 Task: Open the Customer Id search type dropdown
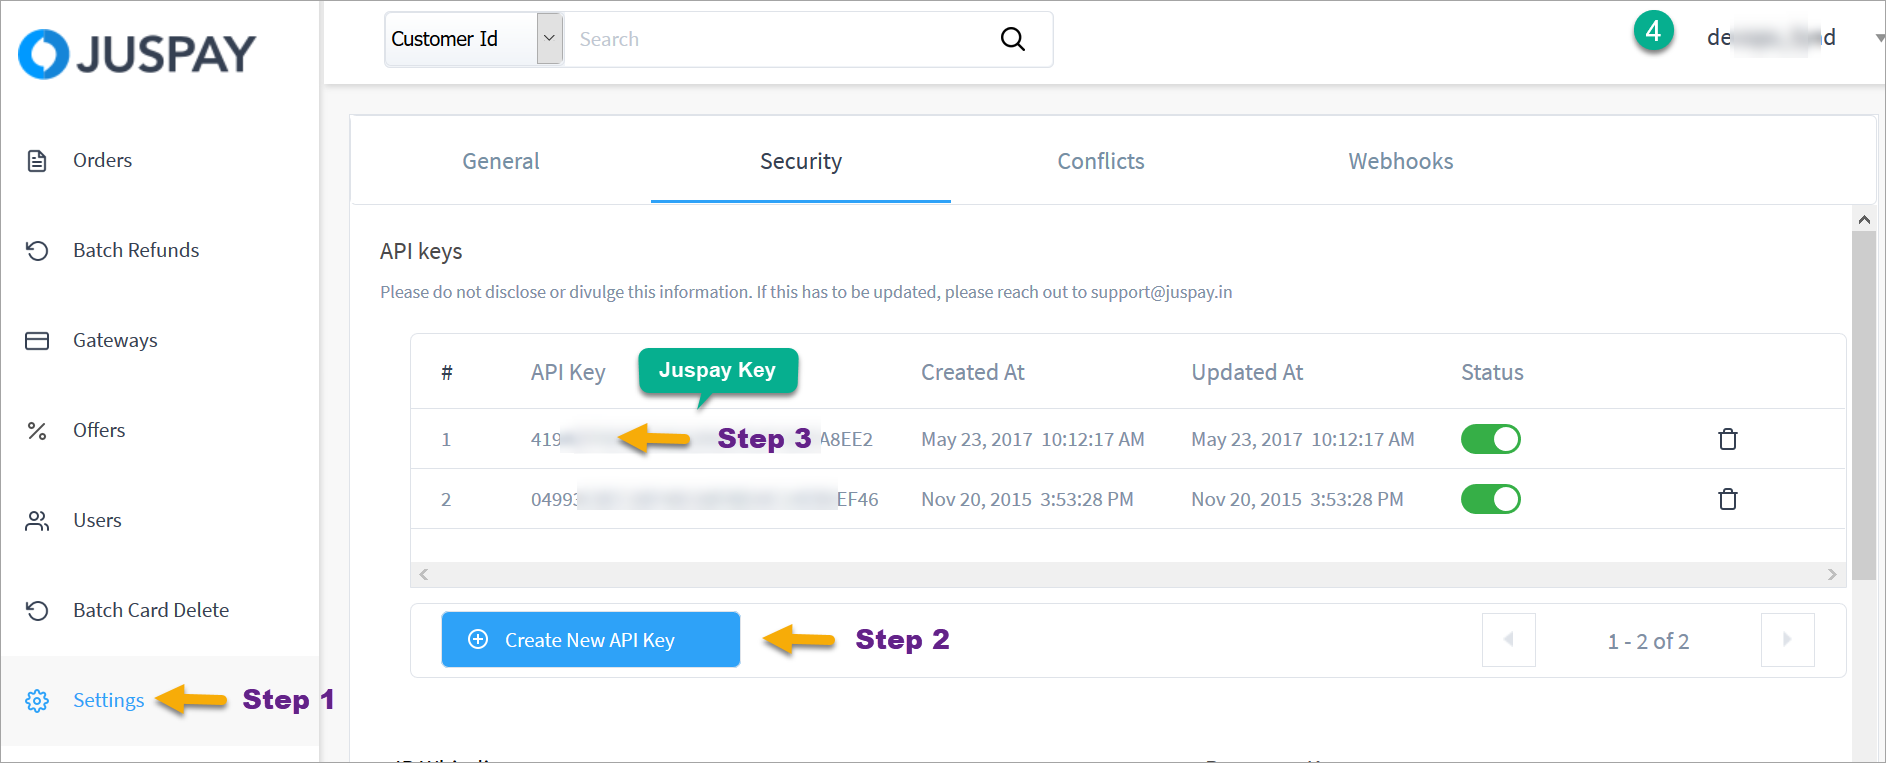click(475, 39)
